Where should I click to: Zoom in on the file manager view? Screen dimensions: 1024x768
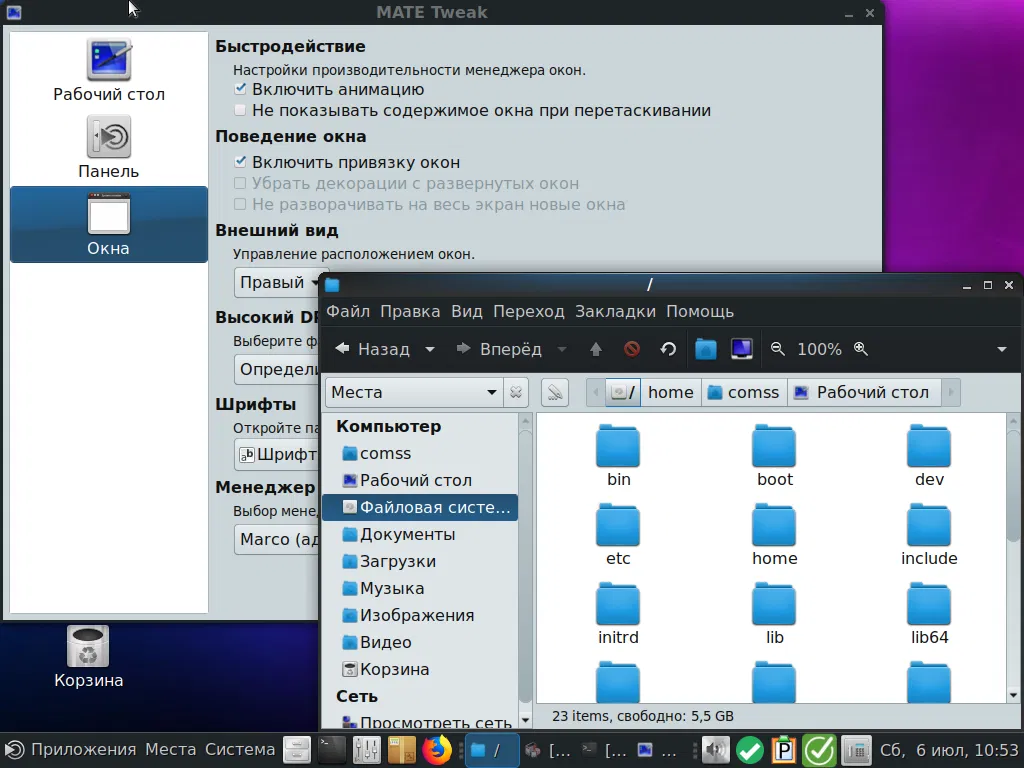(861, 349)
